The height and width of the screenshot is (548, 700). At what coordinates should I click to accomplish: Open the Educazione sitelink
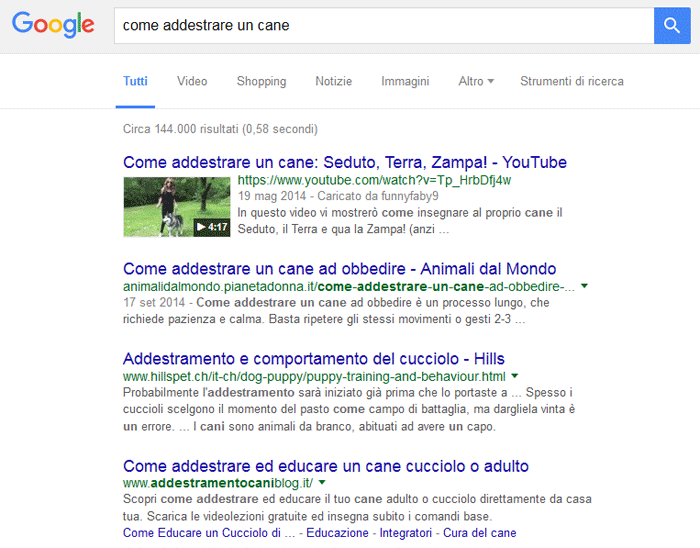point(338,533)
